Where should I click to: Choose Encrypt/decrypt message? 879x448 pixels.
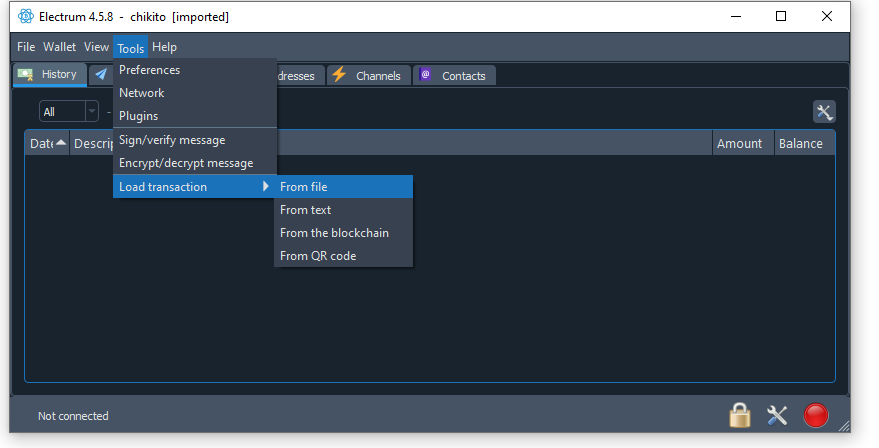point(195,163)
